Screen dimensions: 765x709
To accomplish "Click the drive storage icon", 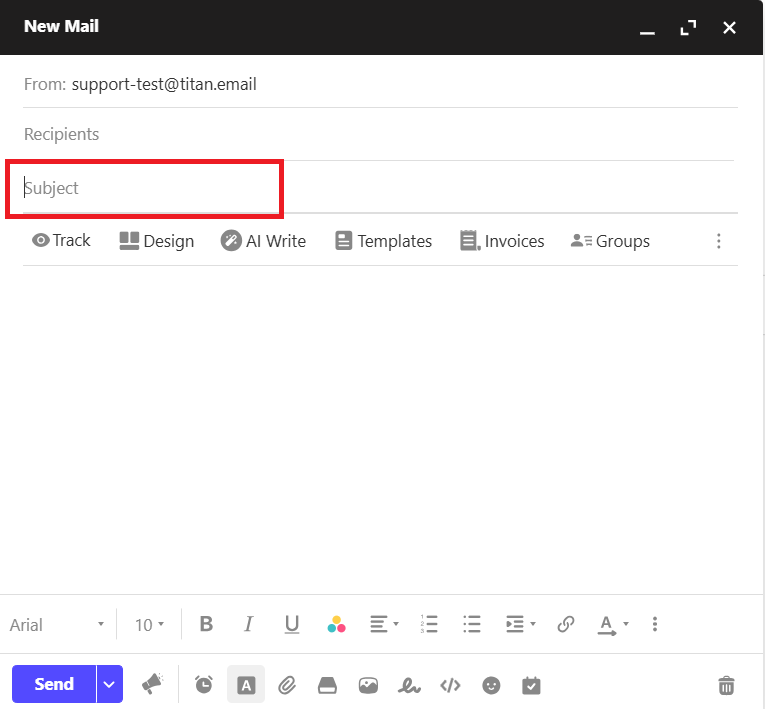I will coord(327,685).
